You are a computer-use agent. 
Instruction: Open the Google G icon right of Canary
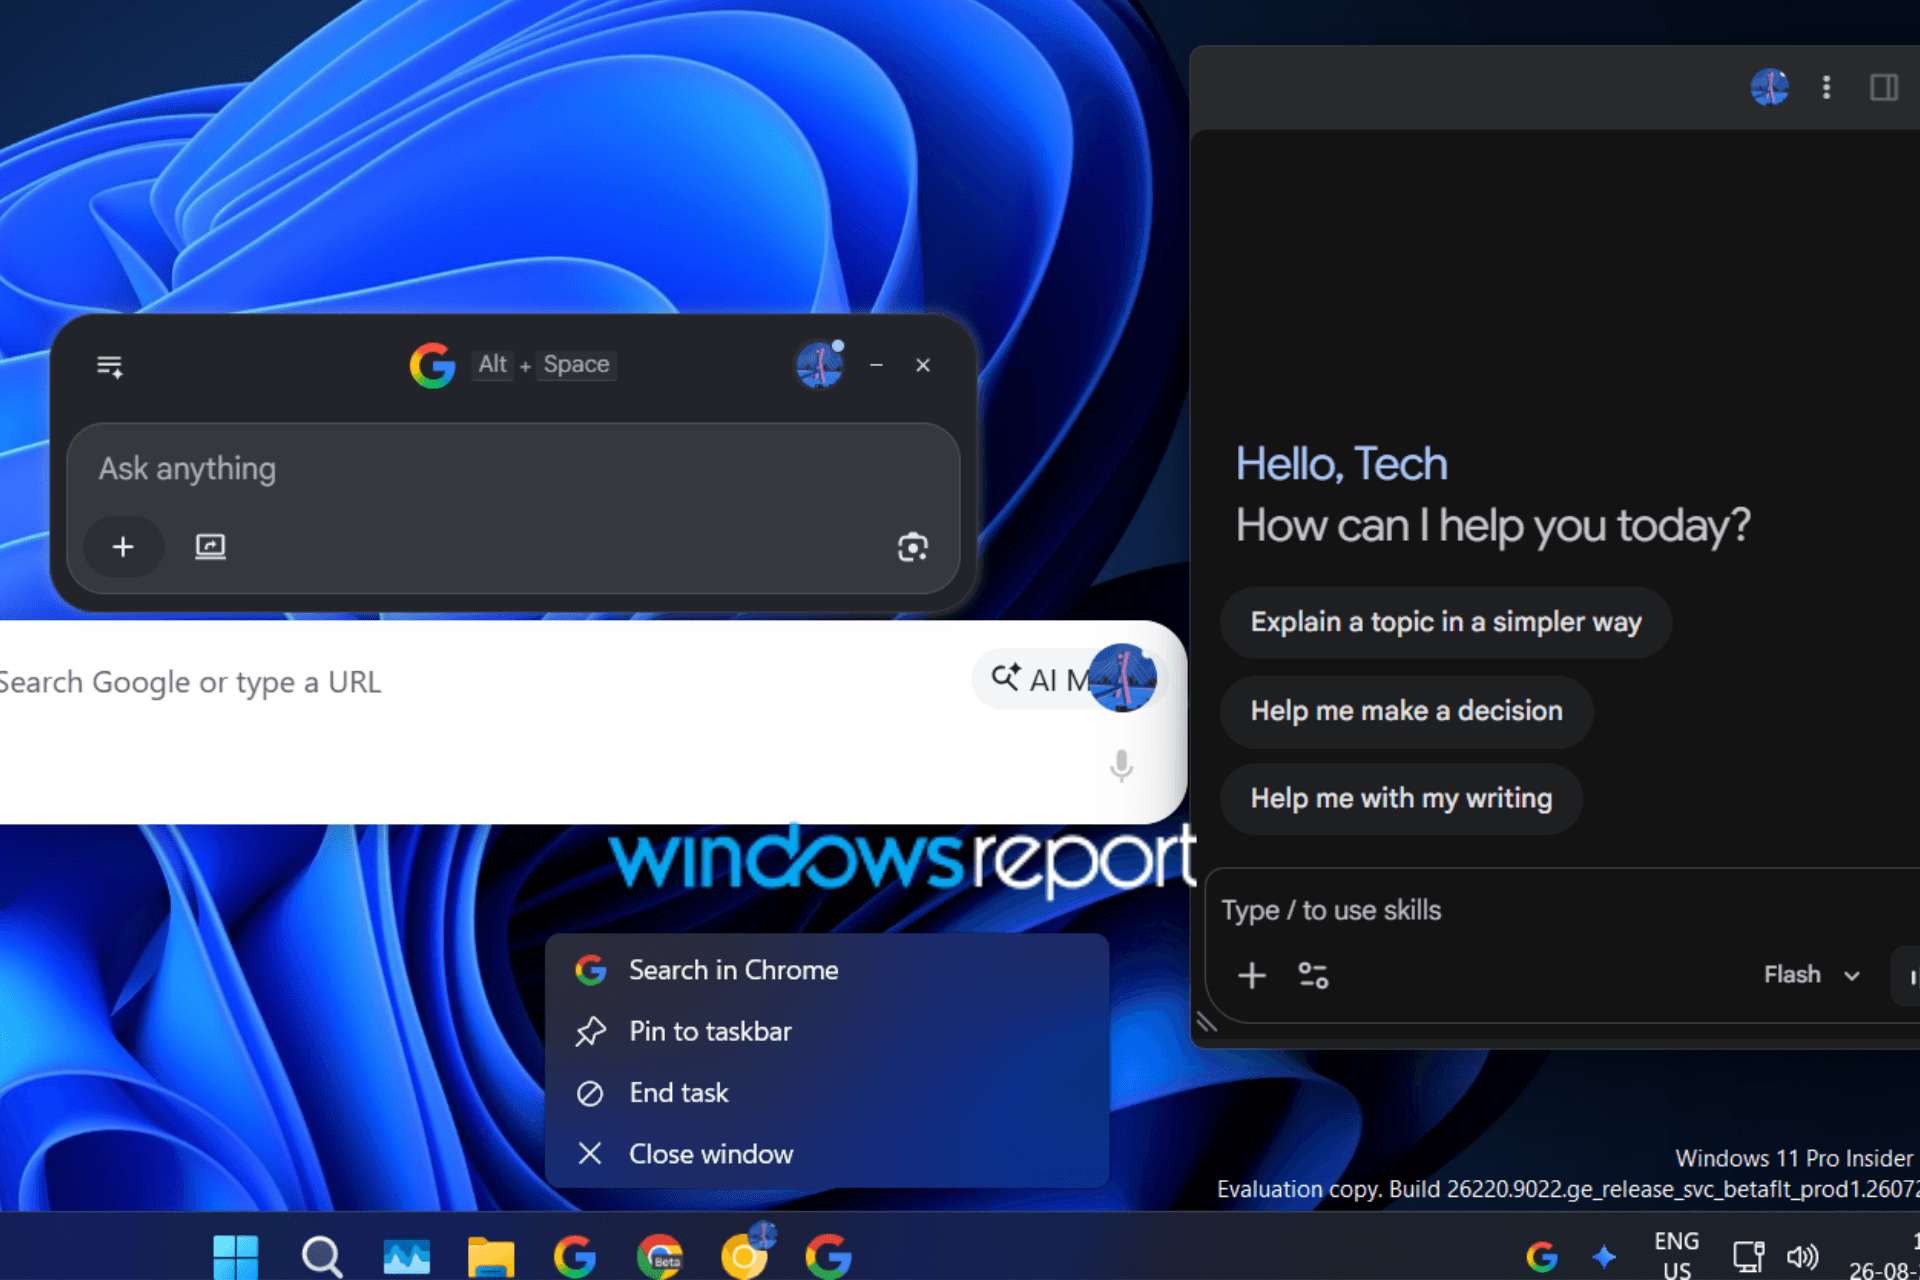(829, 1256)
